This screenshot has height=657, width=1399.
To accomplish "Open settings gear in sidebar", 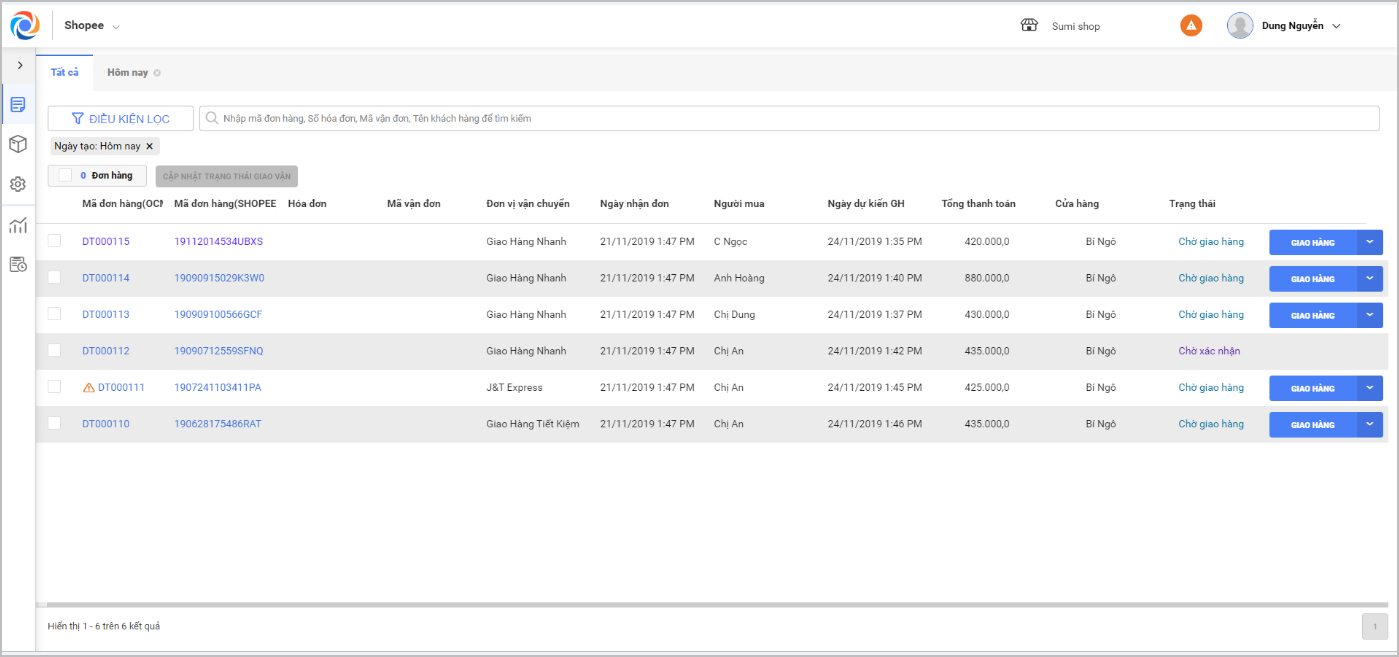I will [x=18, y=184].
